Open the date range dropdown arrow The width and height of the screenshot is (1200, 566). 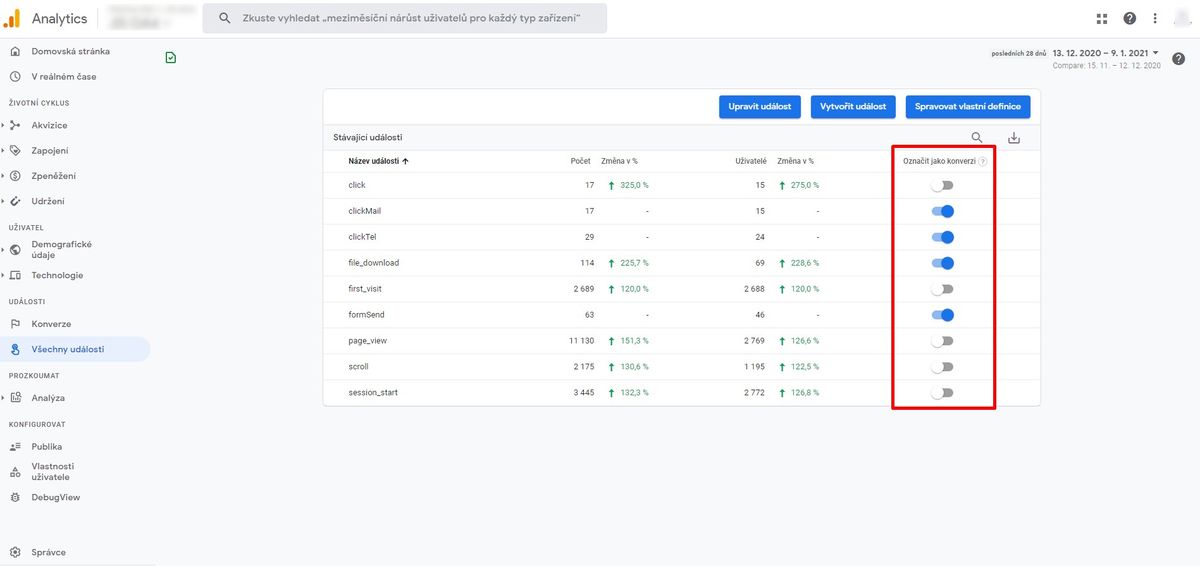[1156, 53]
